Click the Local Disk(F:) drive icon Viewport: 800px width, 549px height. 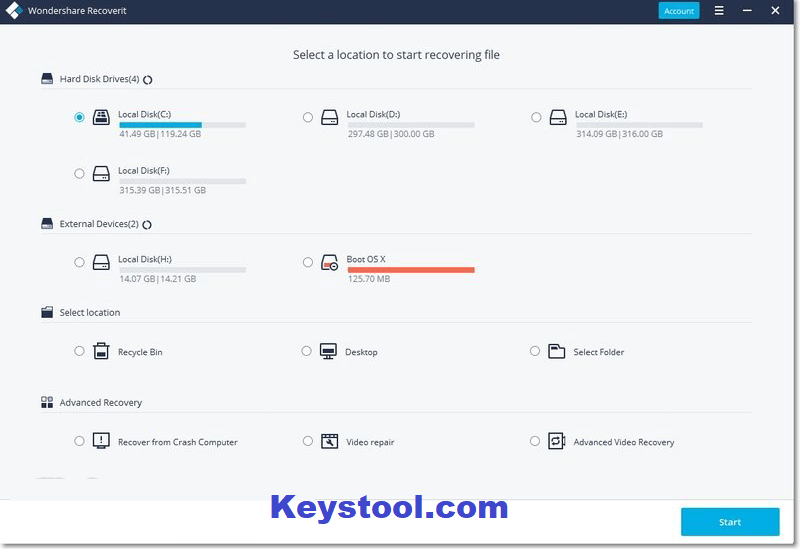point(101,173)
